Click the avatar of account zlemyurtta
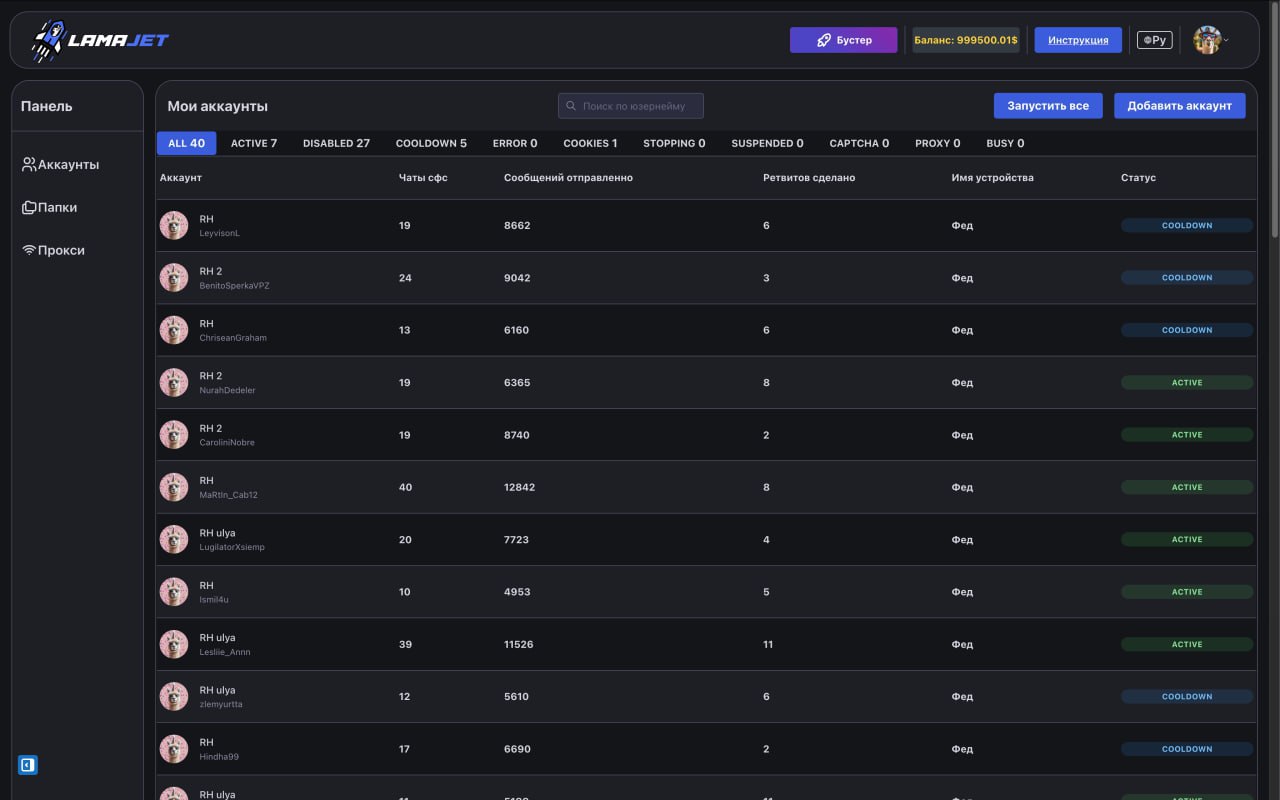 pos(174,696)
